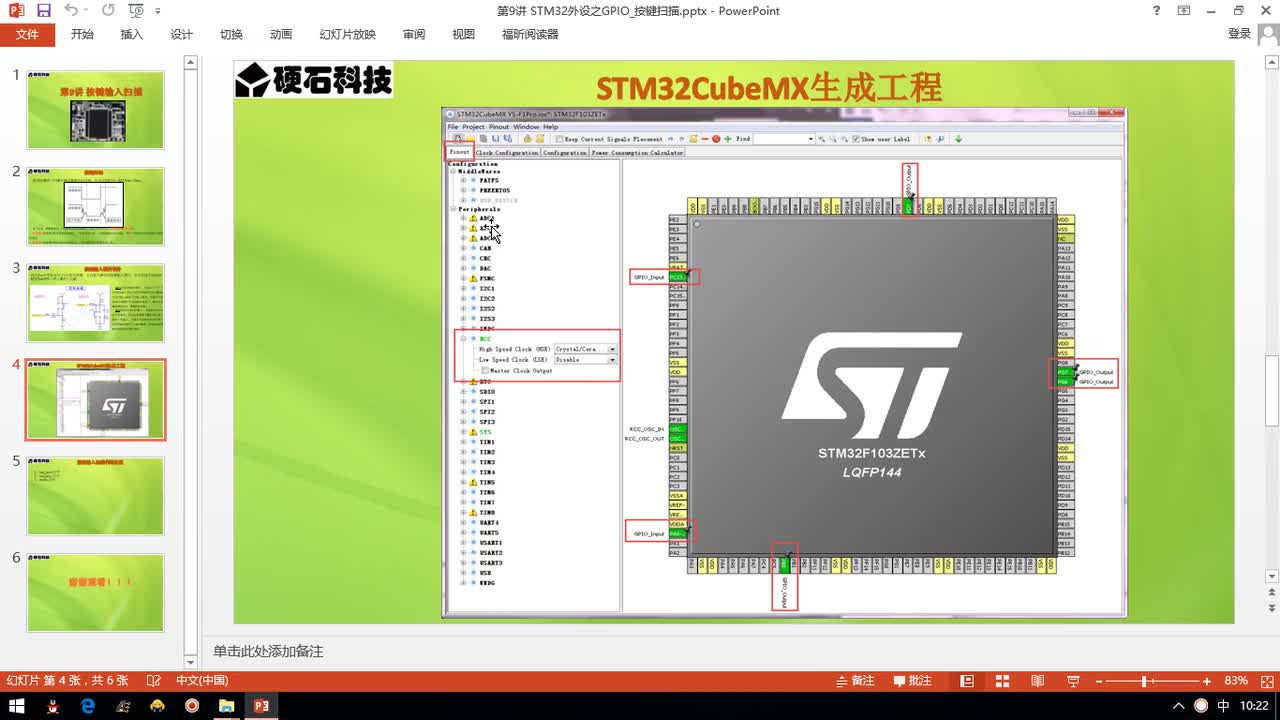
Task: Open PowerPoint Help question mark
Action: (1157, 10)
